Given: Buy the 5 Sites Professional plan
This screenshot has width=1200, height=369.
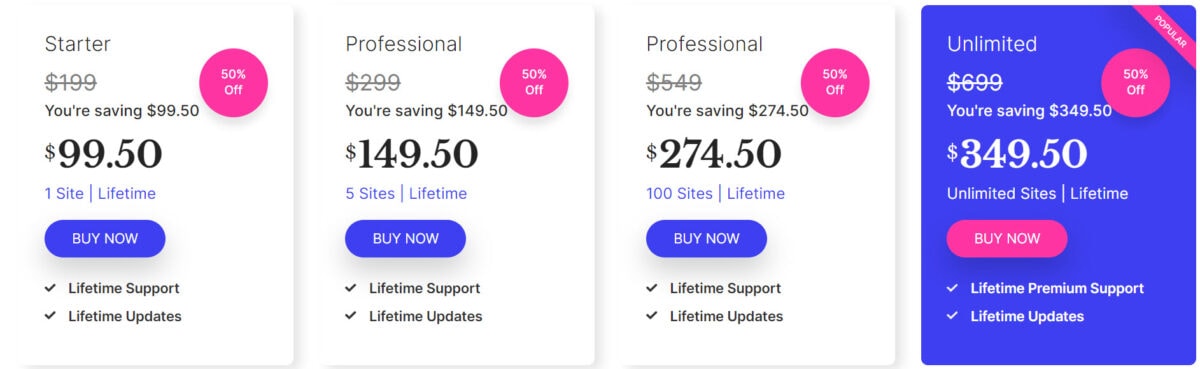Looking at the screenshot, I should coord(406,238).
